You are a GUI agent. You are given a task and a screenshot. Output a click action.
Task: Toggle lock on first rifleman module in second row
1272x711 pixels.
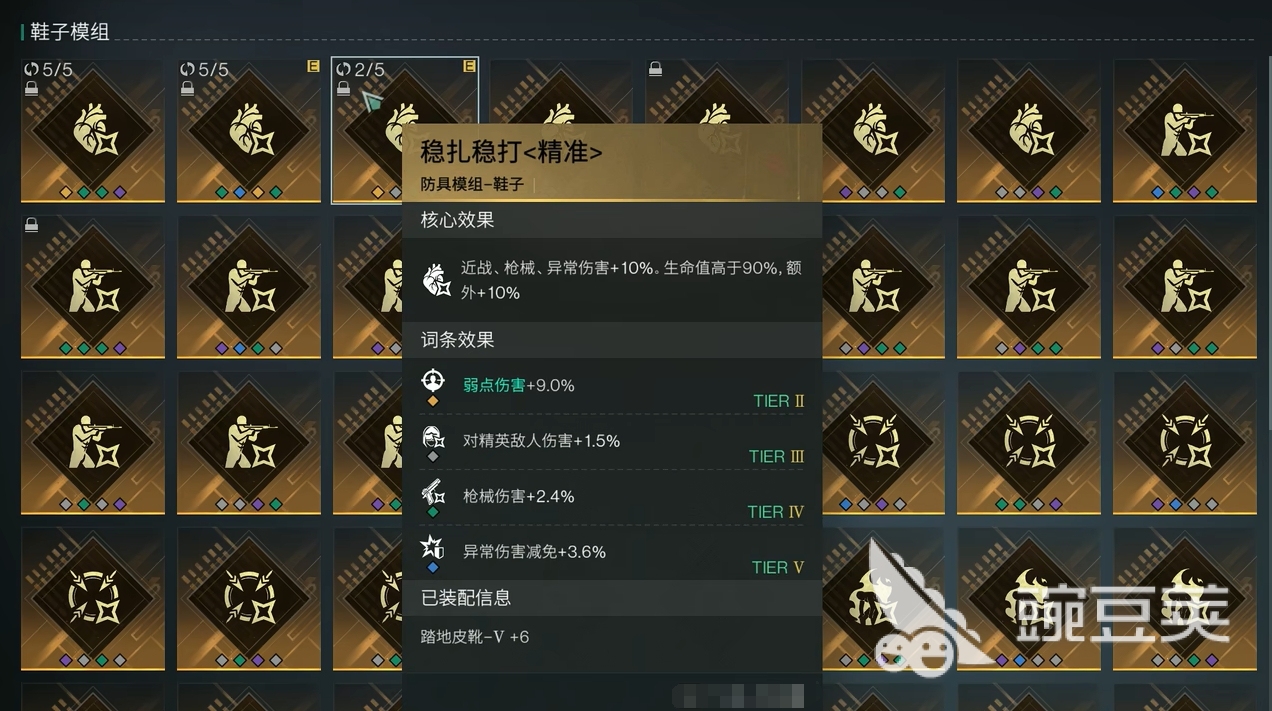(31, 226)
